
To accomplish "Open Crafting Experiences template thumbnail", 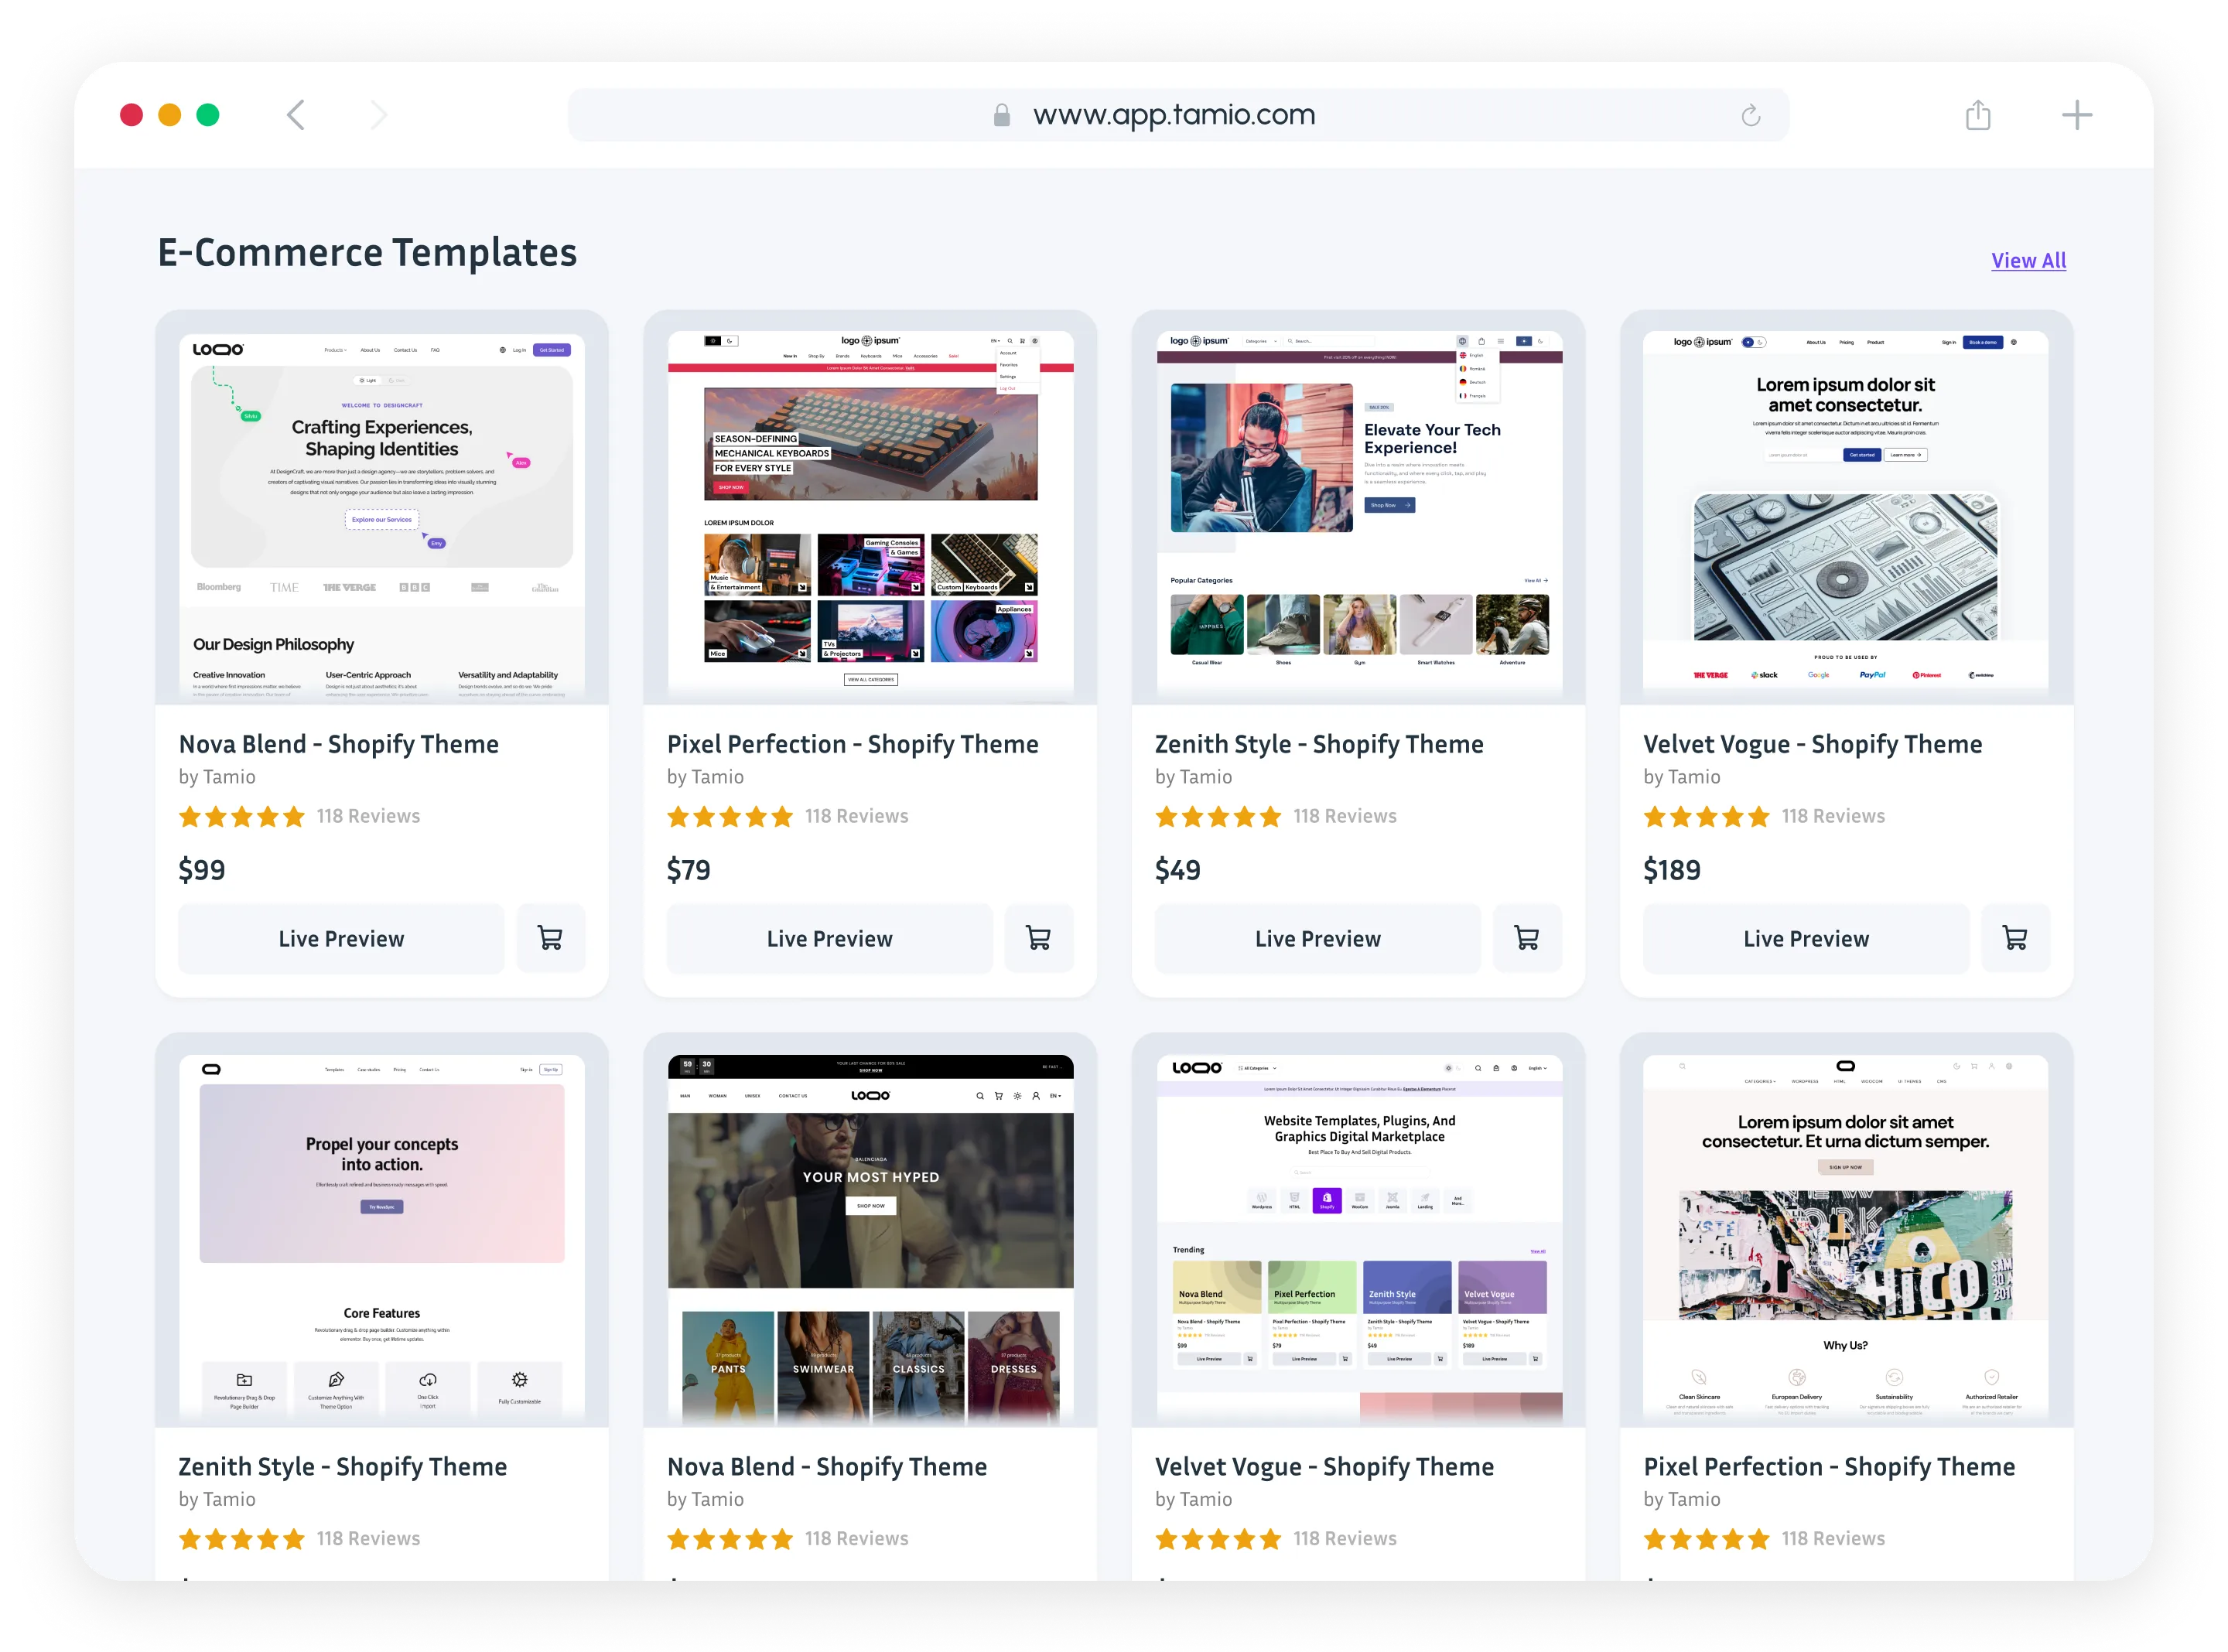I will coord(382,510).
